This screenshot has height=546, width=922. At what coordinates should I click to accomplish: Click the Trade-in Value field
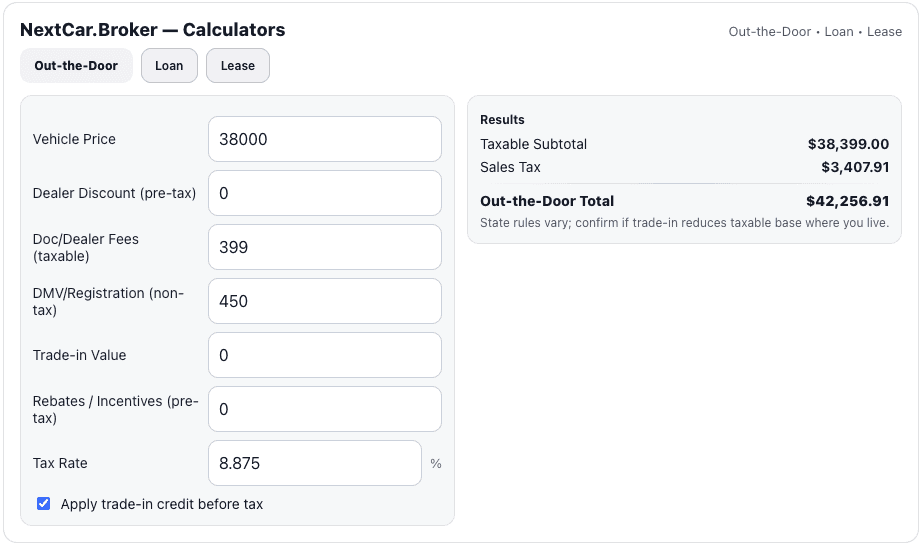[324, 355]
